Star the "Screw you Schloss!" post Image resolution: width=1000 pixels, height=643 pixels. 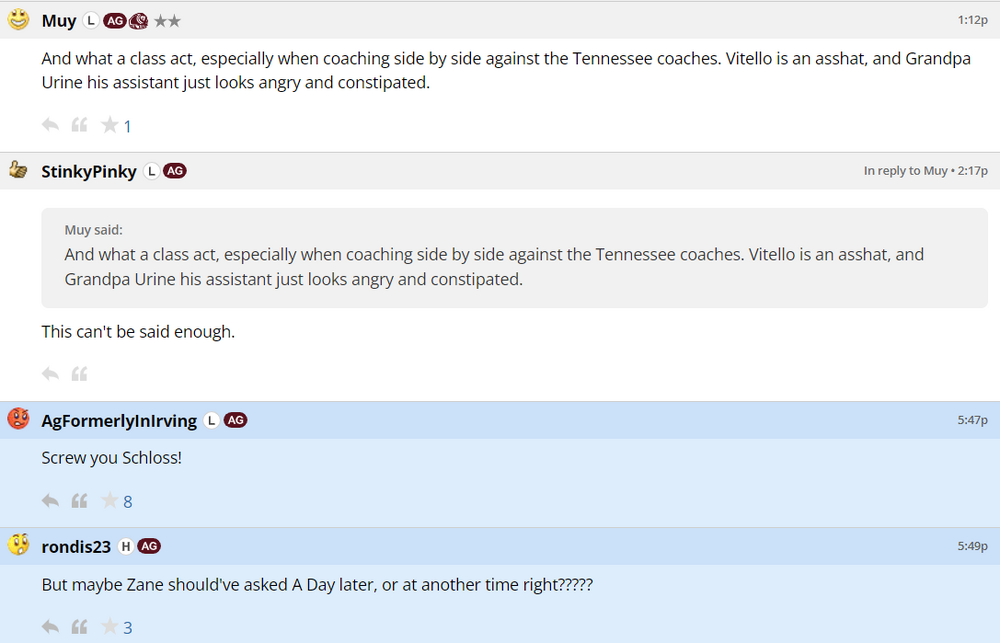pos(109,501)
